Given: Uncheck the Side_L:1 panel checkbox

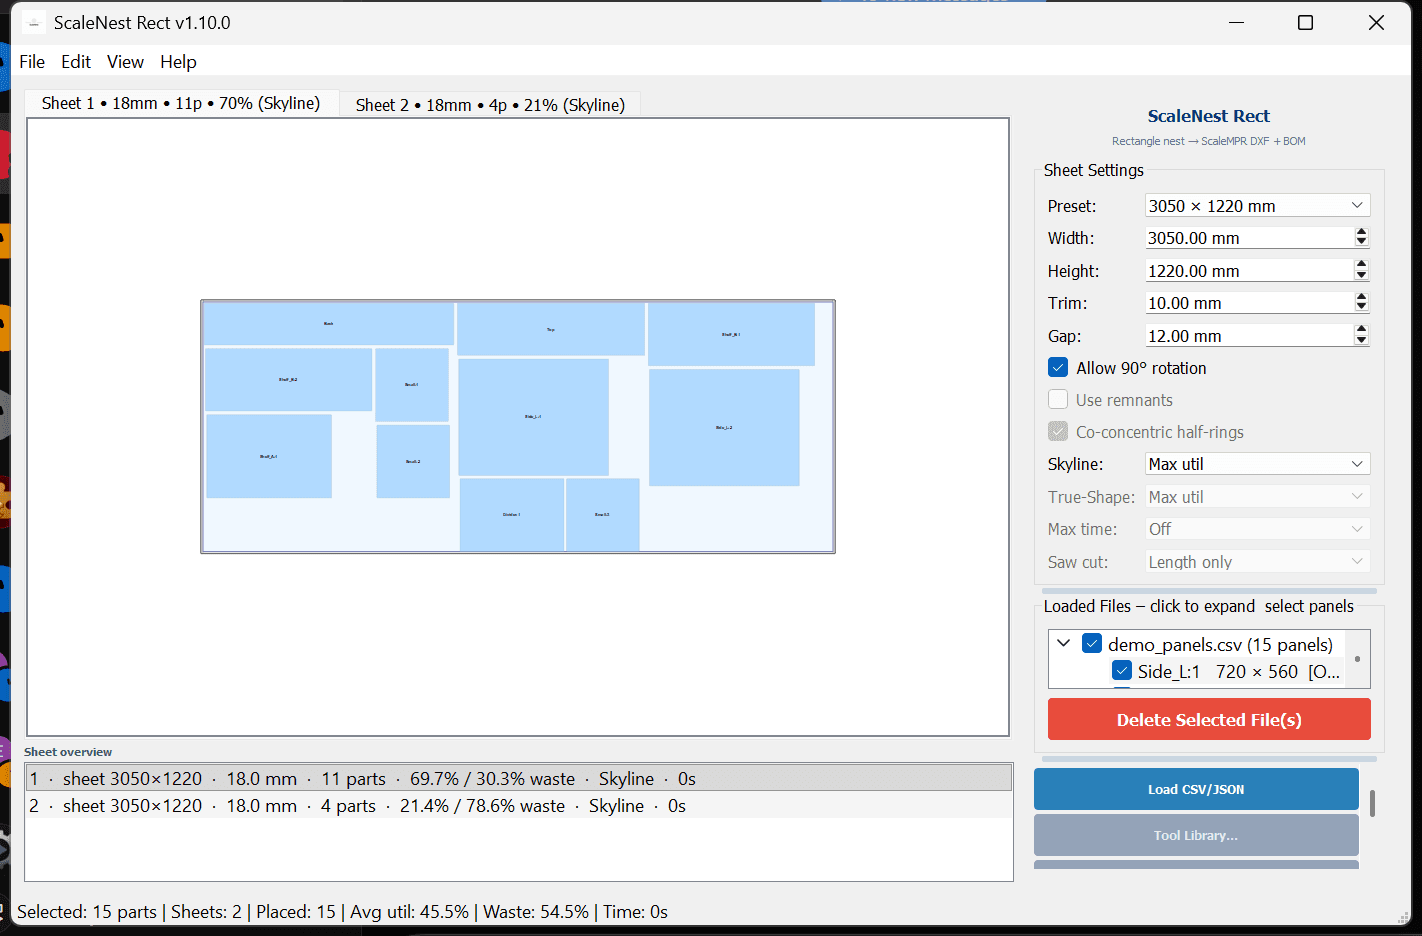Looking at the screenshot, I should [1122, 671].
